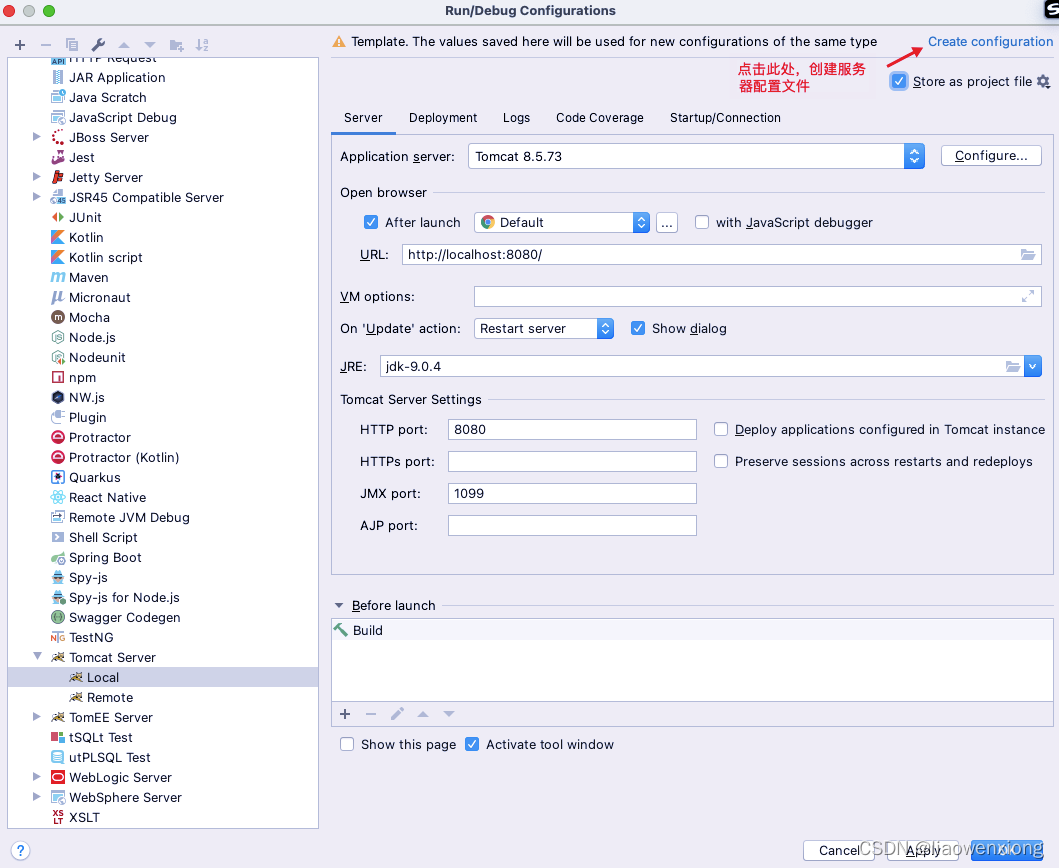Screen dimensions: 1059x868
Task: Toggle the Show dialog checkbox
Action: click(638, 328)
